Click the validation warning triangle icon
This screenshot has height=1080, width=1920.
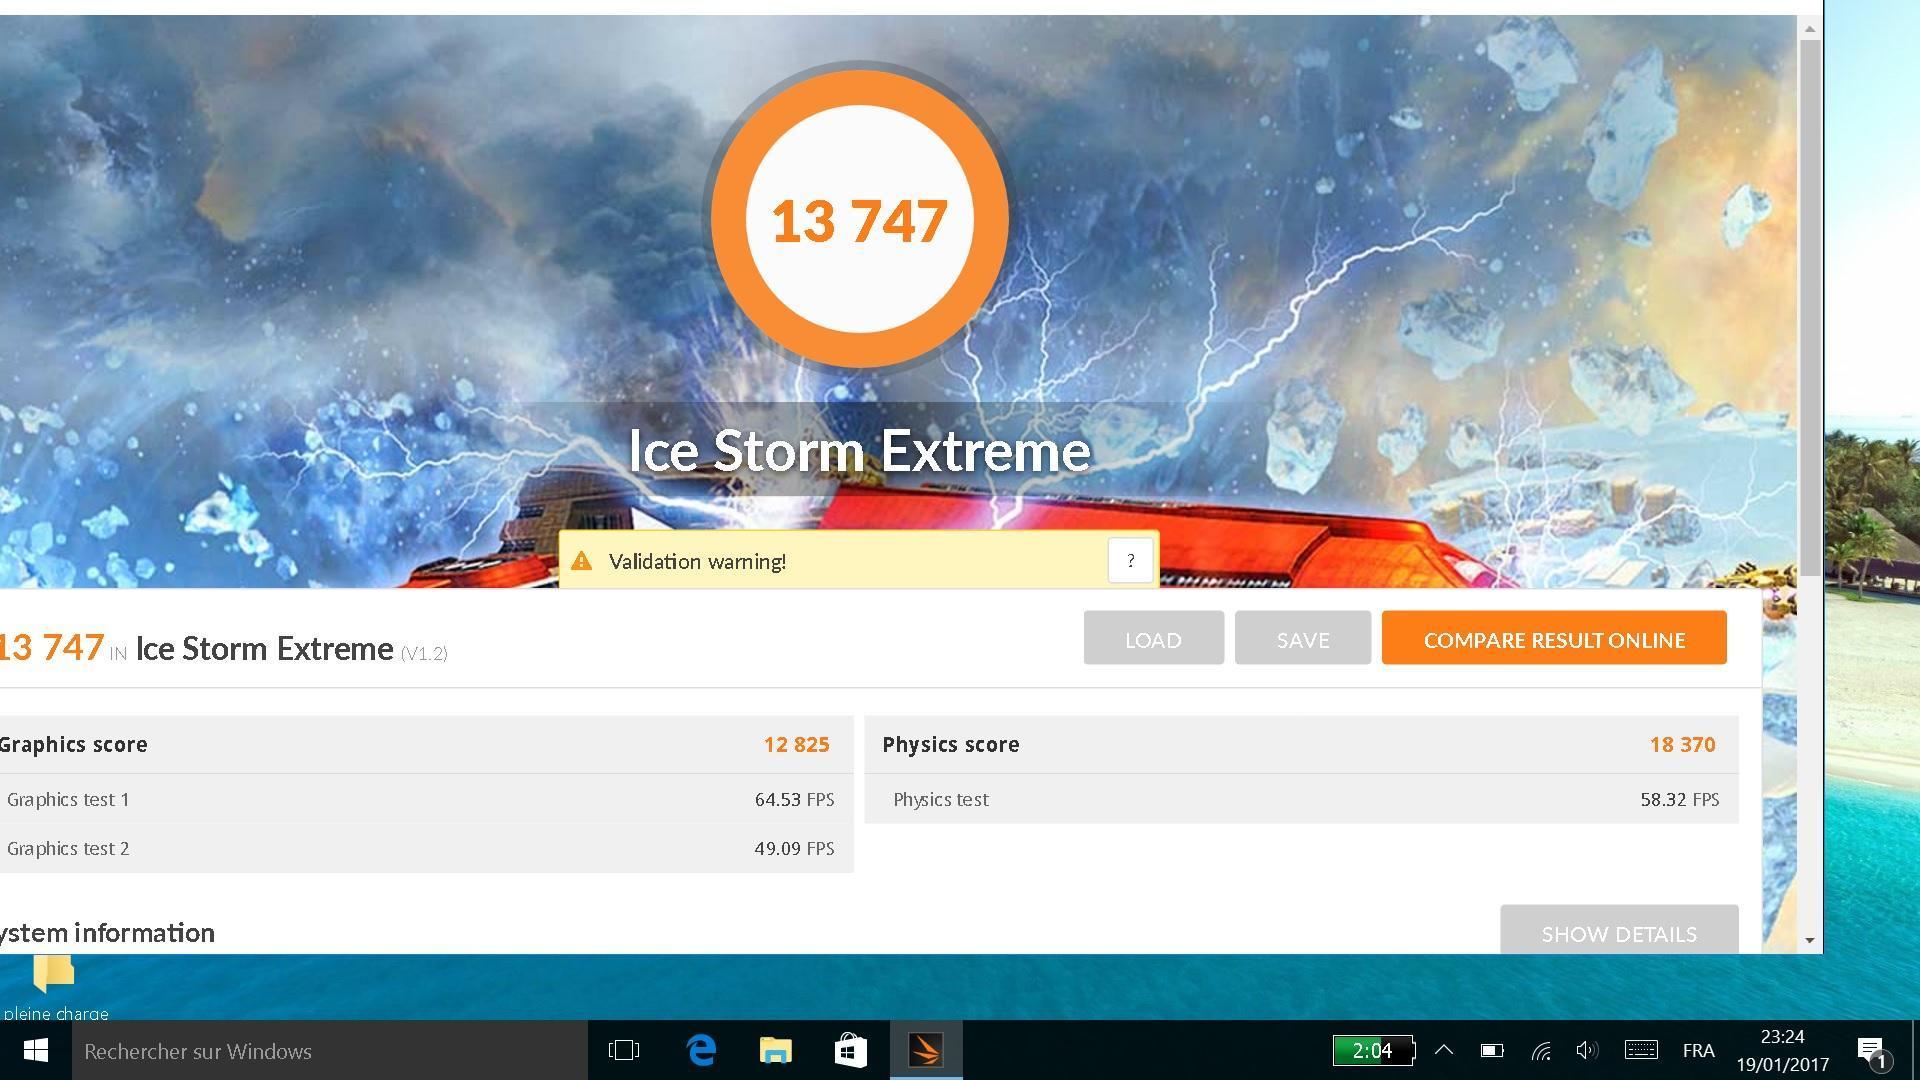coord(581,561)
